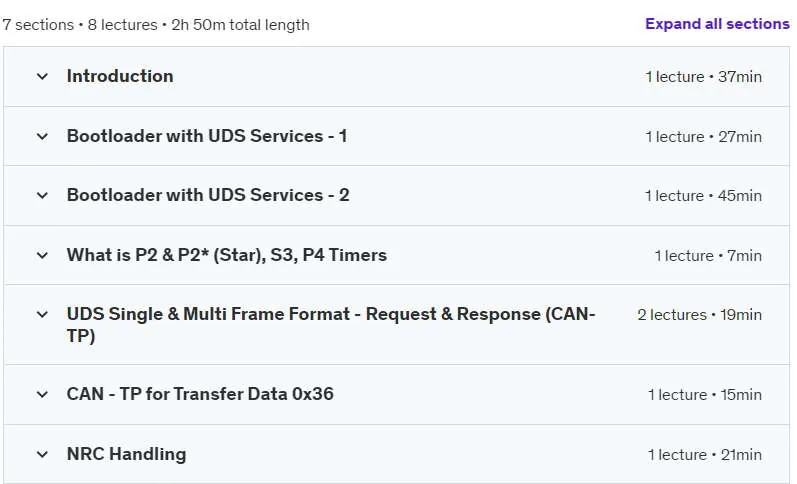This screenshot has height=484, width=797.
Task: Expand the Introduction section chevron
Action: tap(42, 77)
